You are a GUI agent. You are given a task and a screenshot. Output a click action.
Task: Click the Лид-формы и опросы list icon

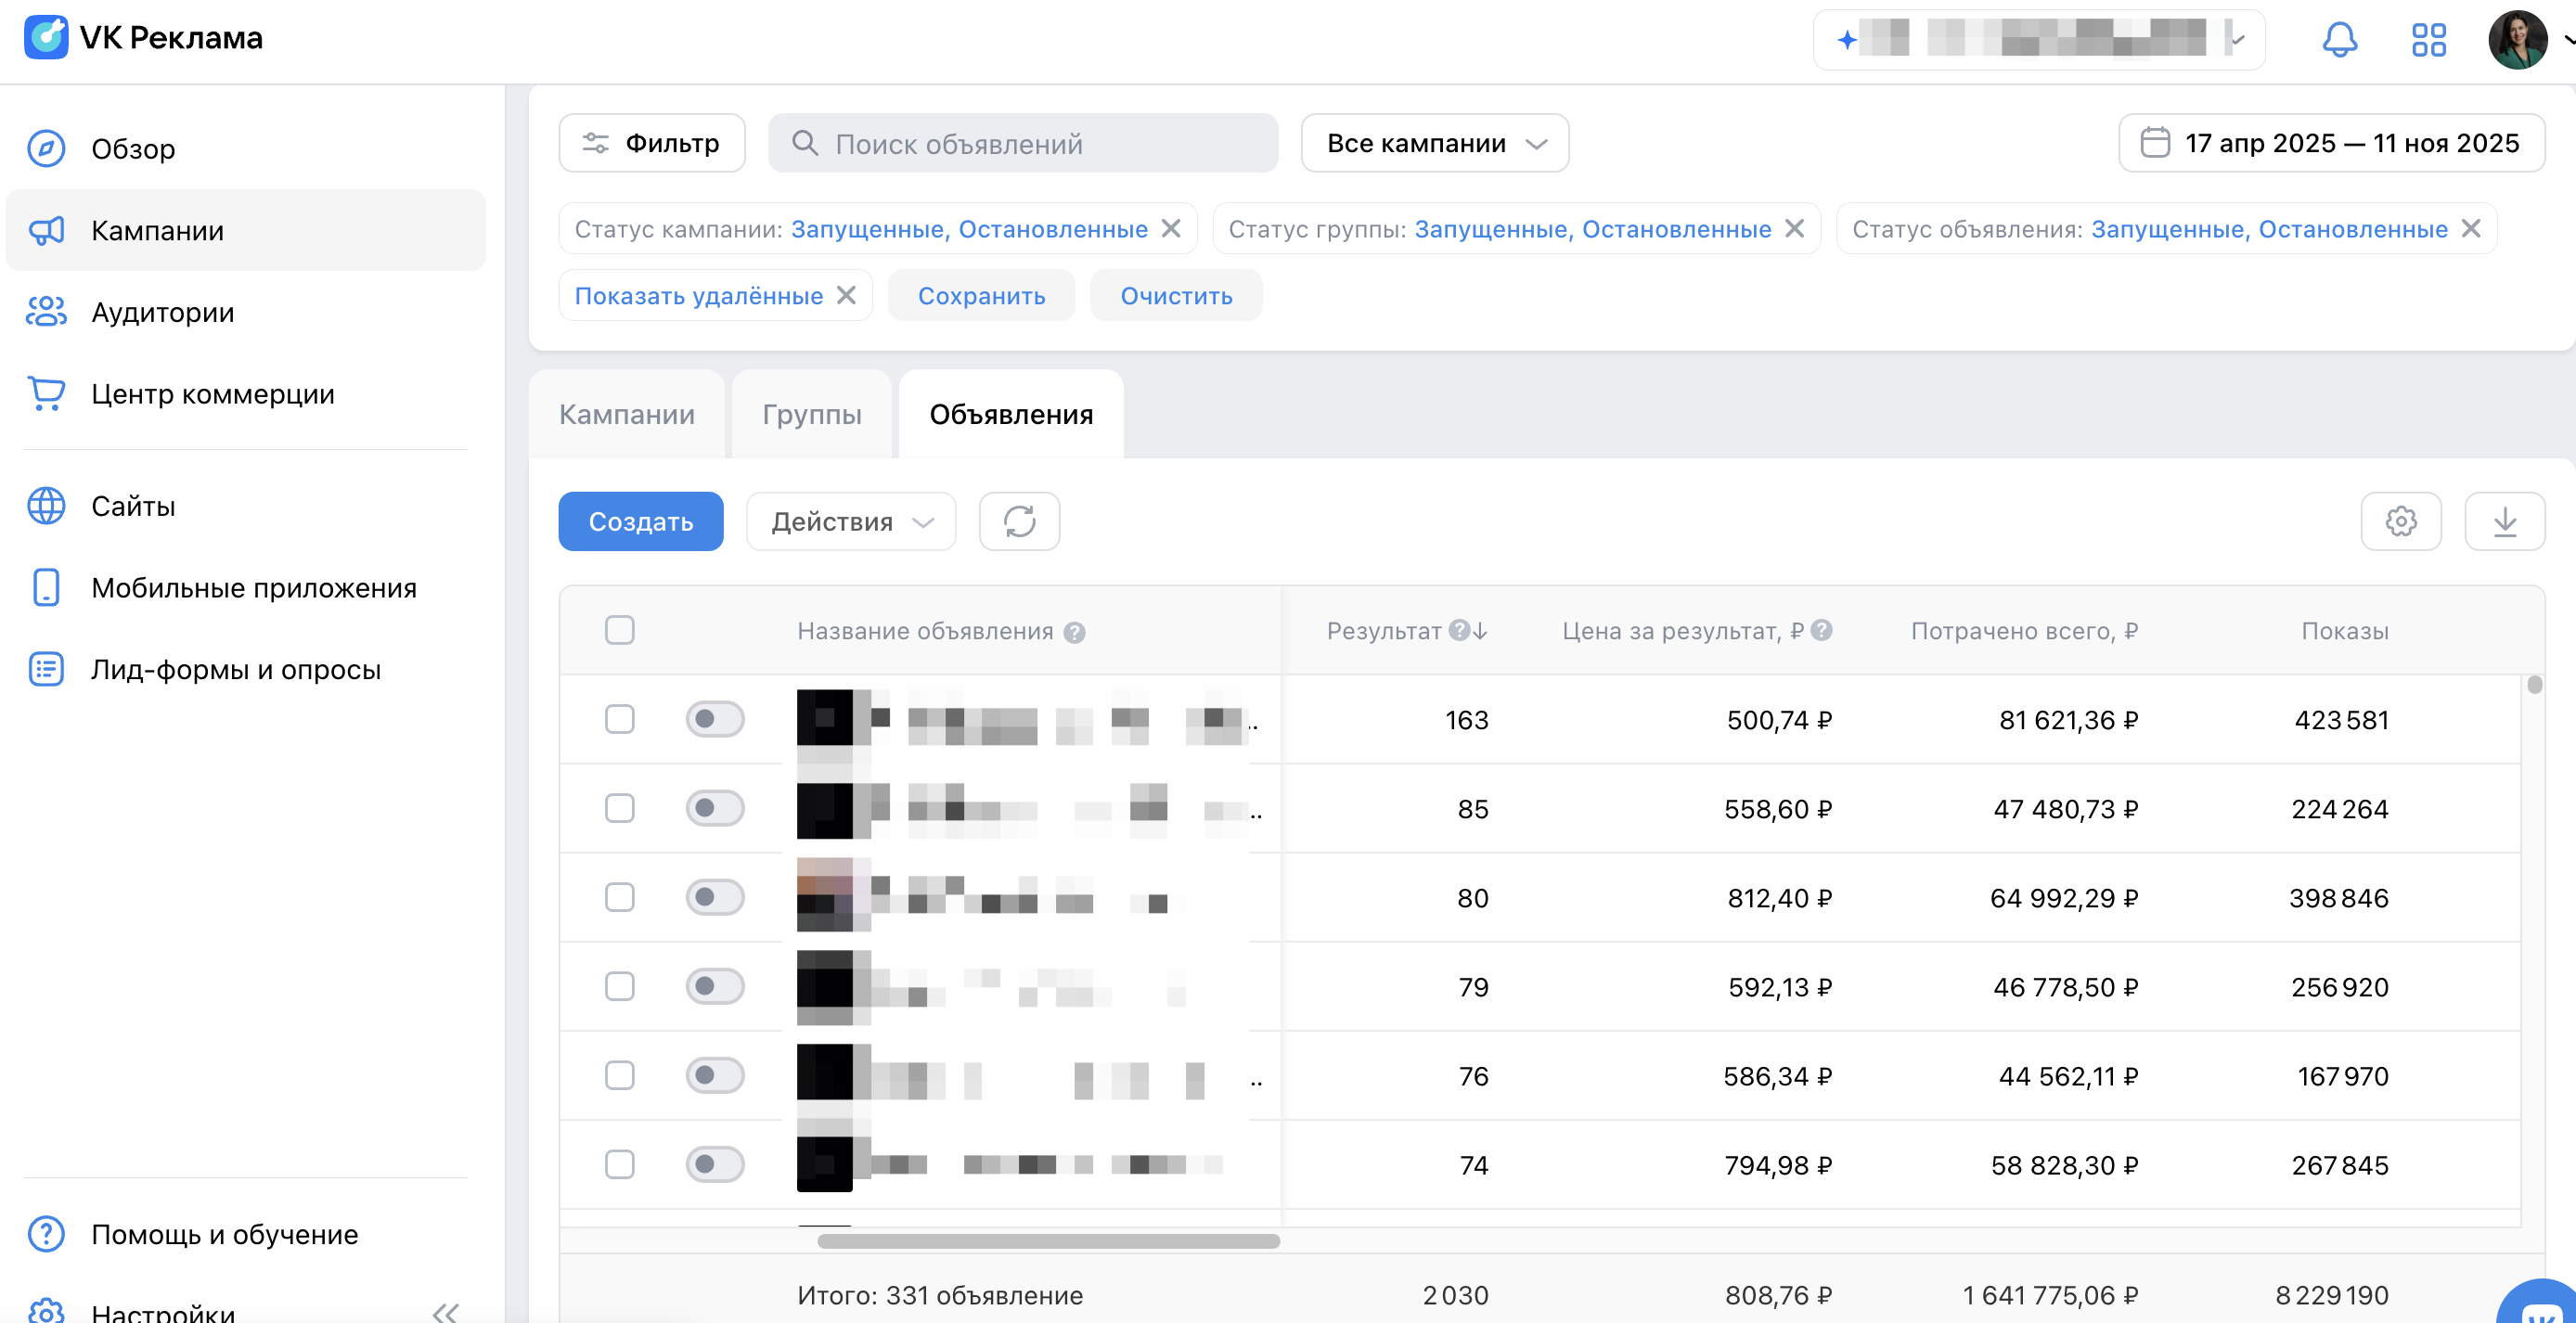click(46, 669)
